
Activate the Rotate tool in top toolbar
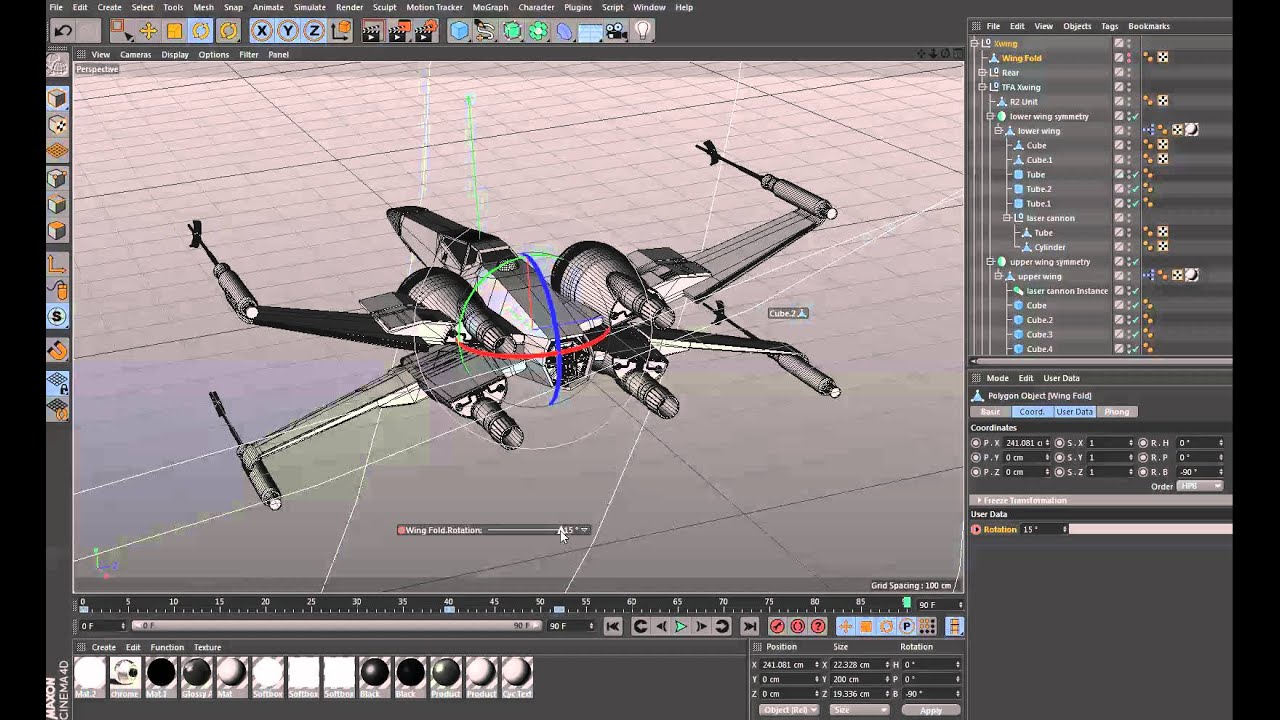pyautogui.click(x=201, y=31)
